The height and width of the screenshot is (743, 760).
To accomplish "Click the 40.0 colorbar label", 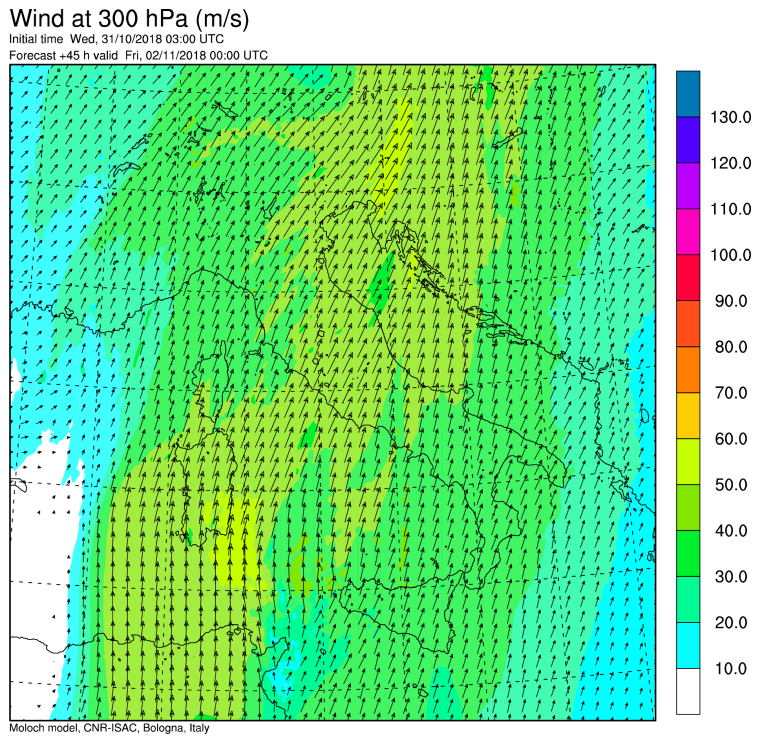I will (731, 531).
